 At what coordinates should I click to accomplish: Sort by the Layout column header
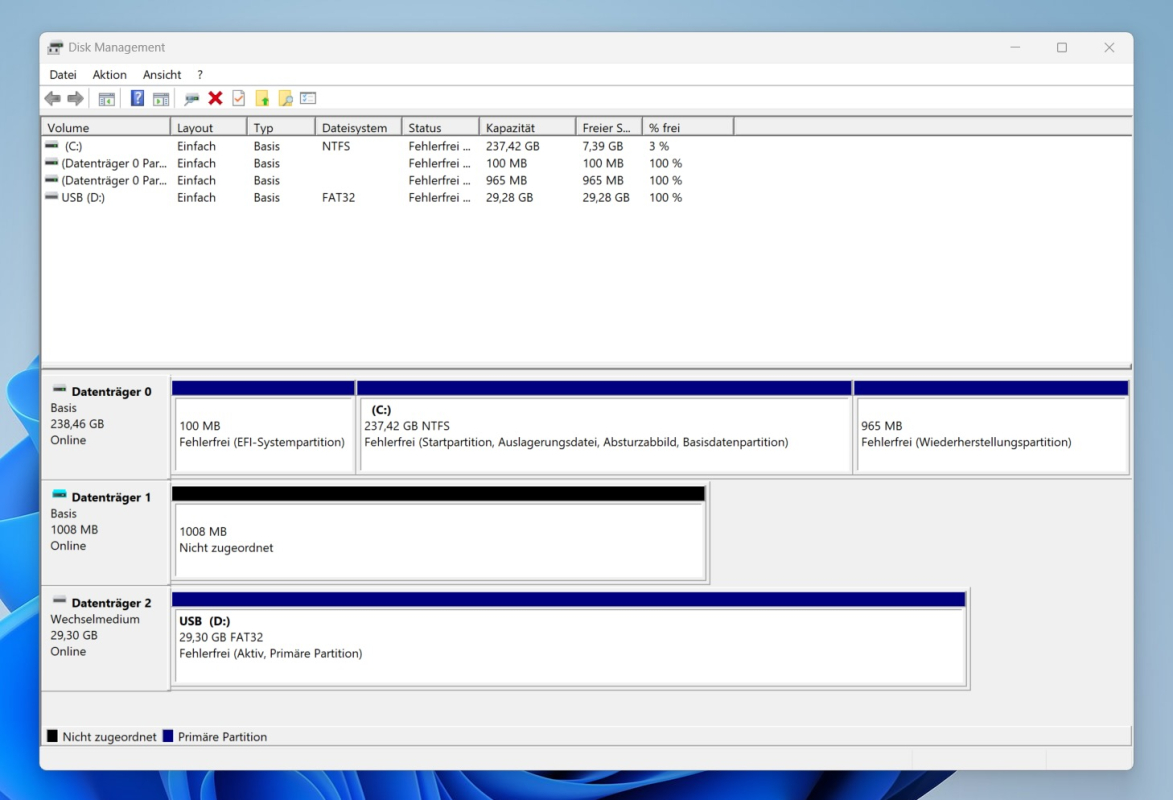(x=208, y=128)
